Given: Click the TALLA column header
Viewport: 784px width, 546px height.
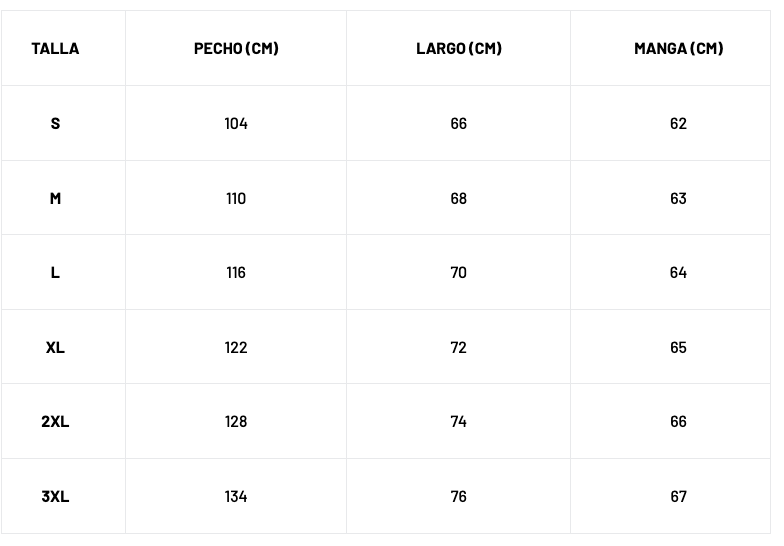Looking at the screenshot, I should point(55,48).
